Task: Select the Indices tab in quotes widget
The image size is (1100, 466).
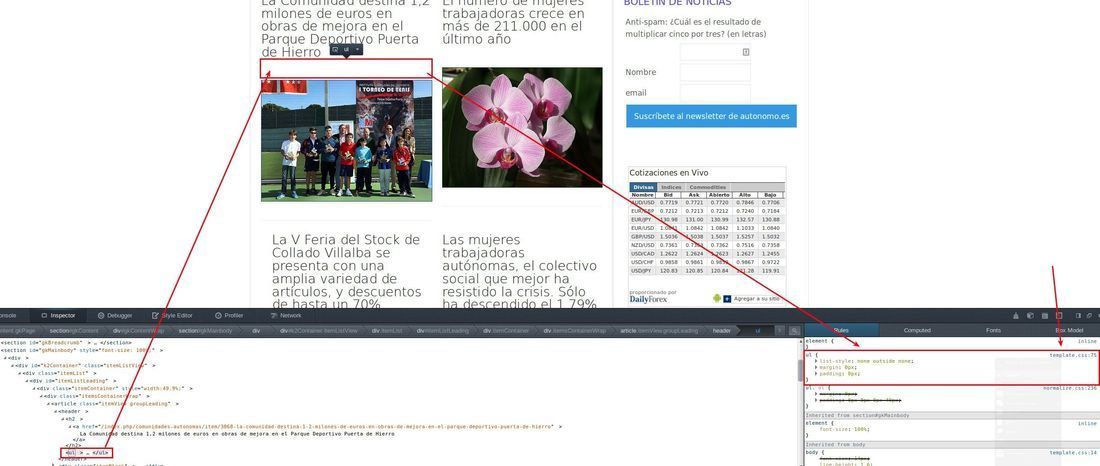Action: [671, 187]
